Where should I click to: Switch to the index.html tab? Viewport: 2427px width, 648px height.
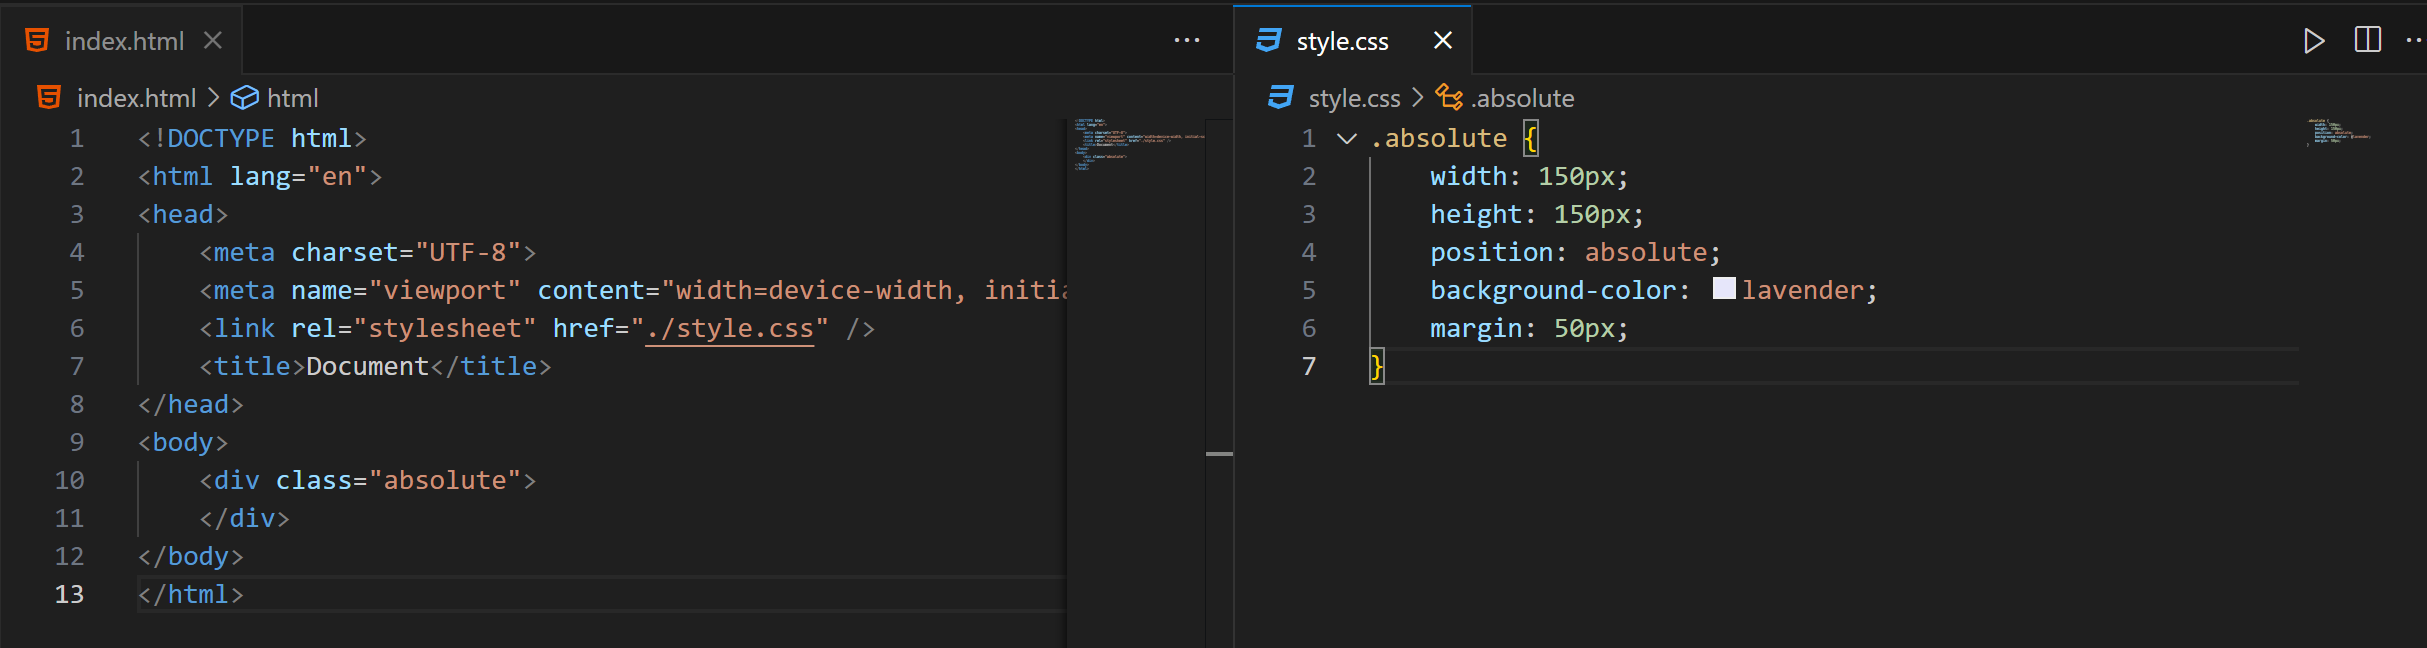[124, 41]
